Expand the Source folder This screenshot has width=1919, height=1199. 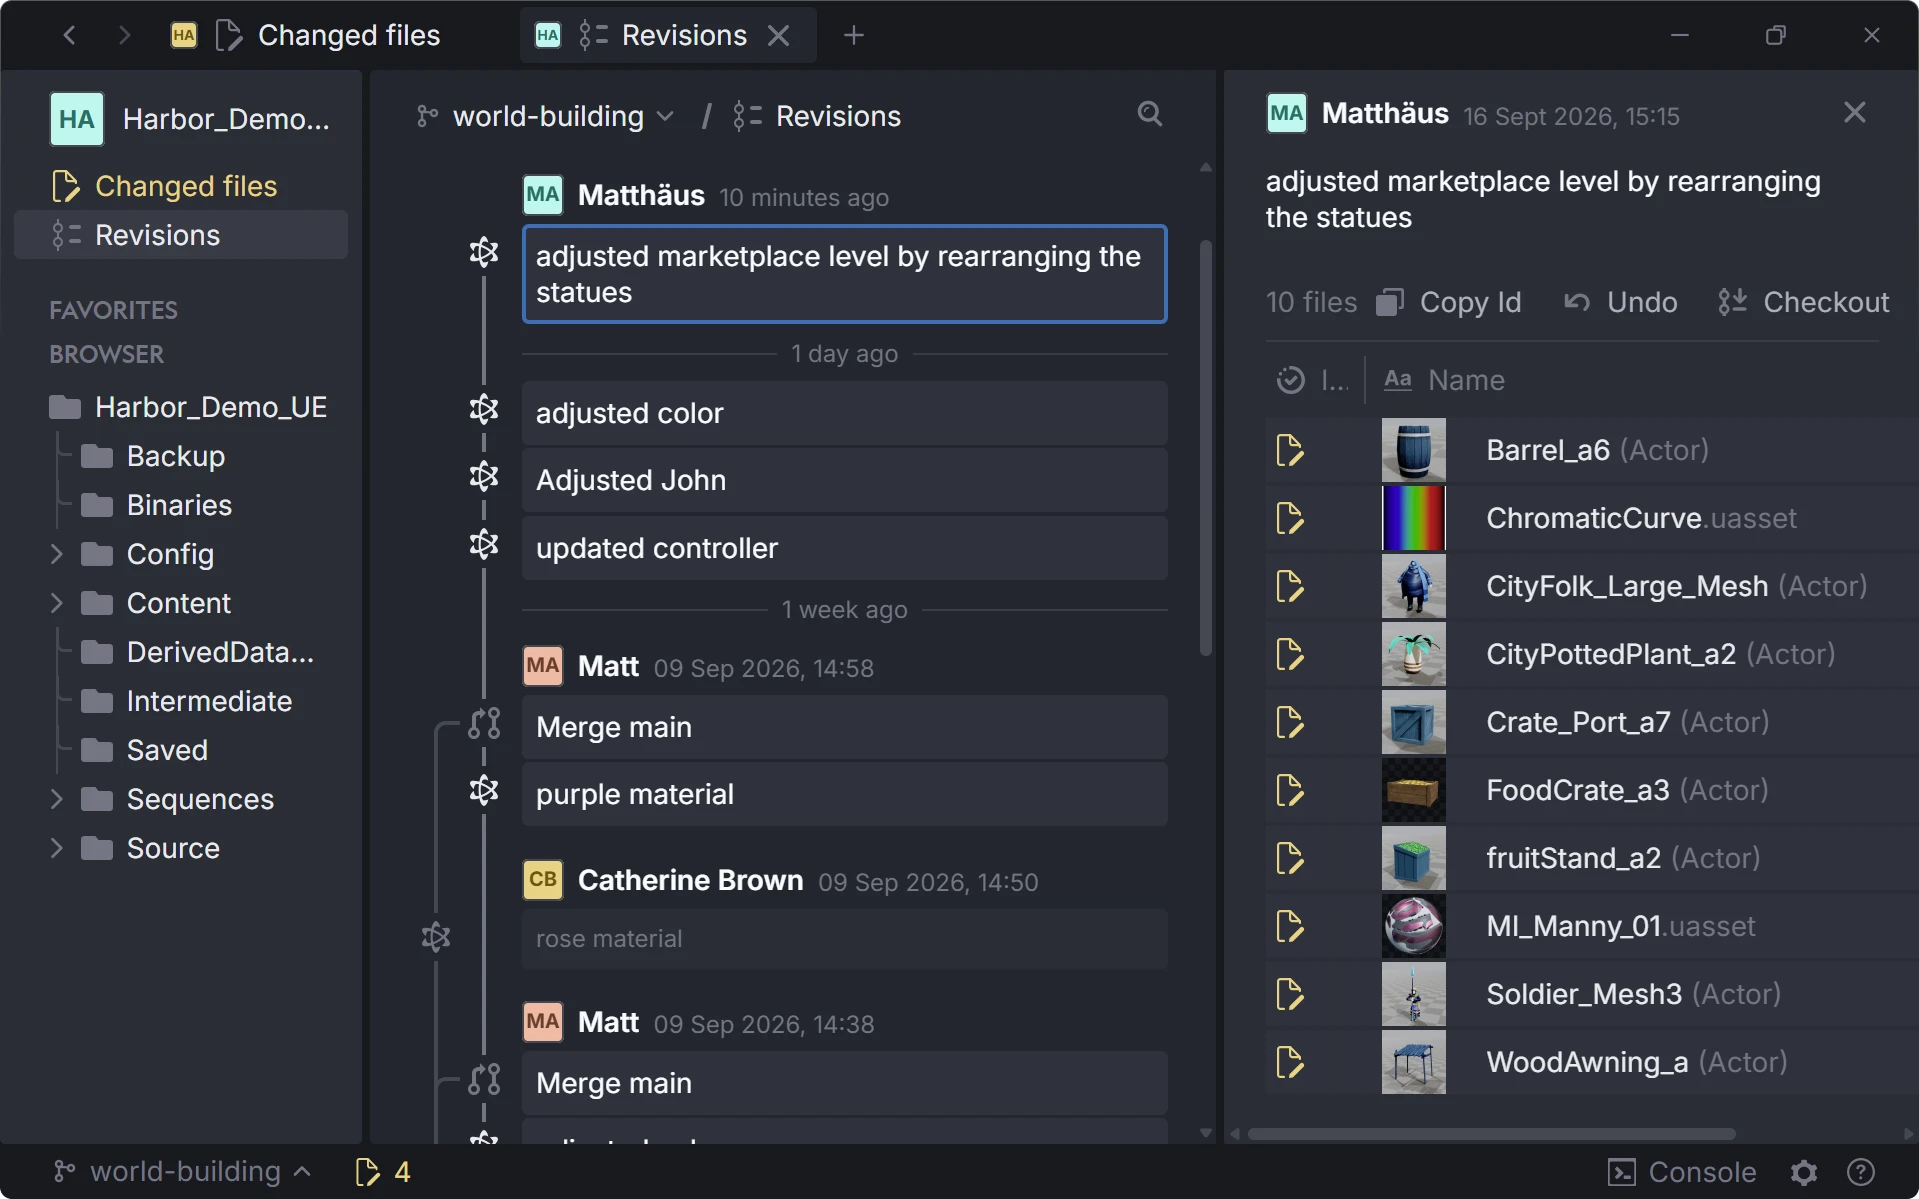pyautogui.click(x=57, y=848)
